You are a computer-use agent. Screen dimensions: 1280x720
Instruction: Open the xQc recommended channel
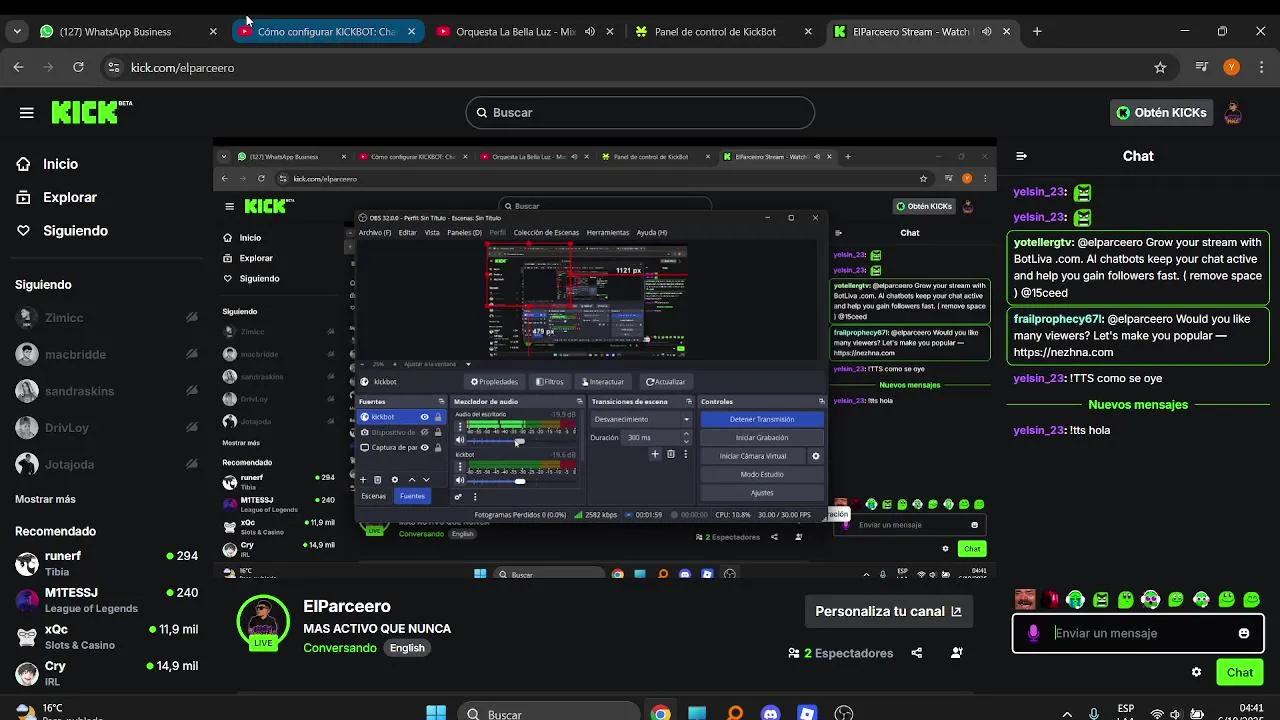[105, 637]
